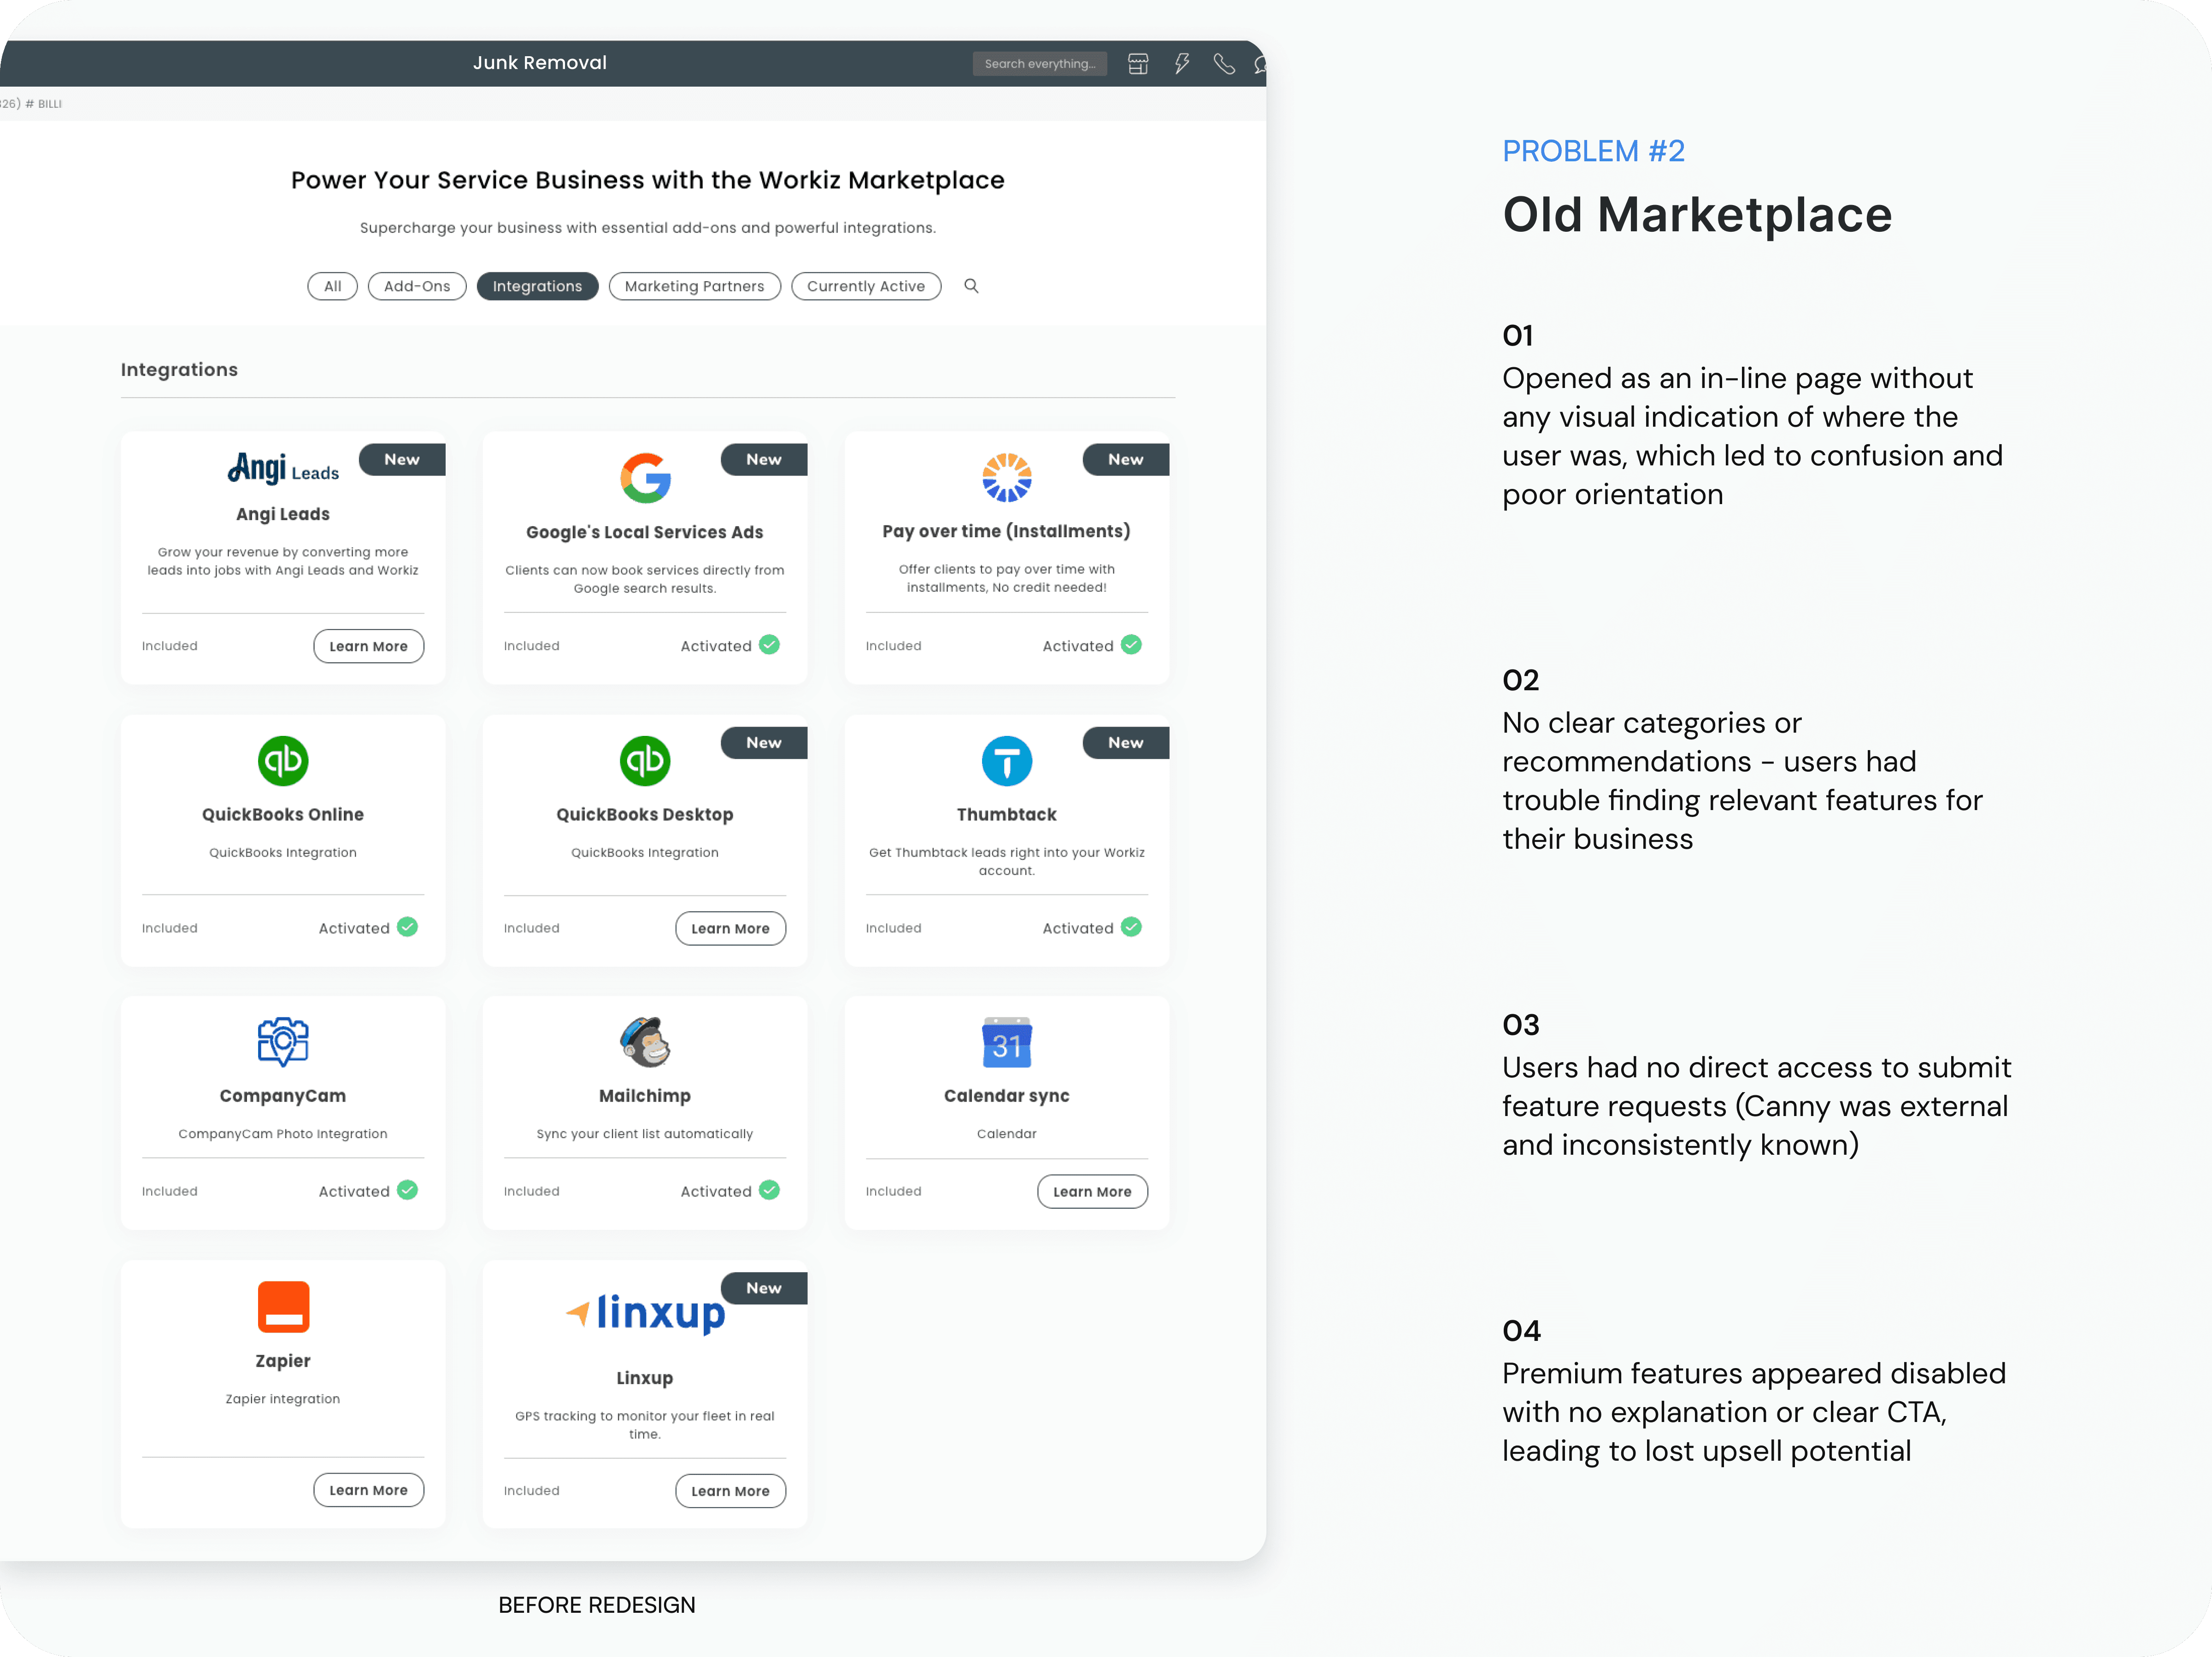
Task: Click the Thumbtack blue logo
Action: pyautogui.click(x=1006, y=761)
